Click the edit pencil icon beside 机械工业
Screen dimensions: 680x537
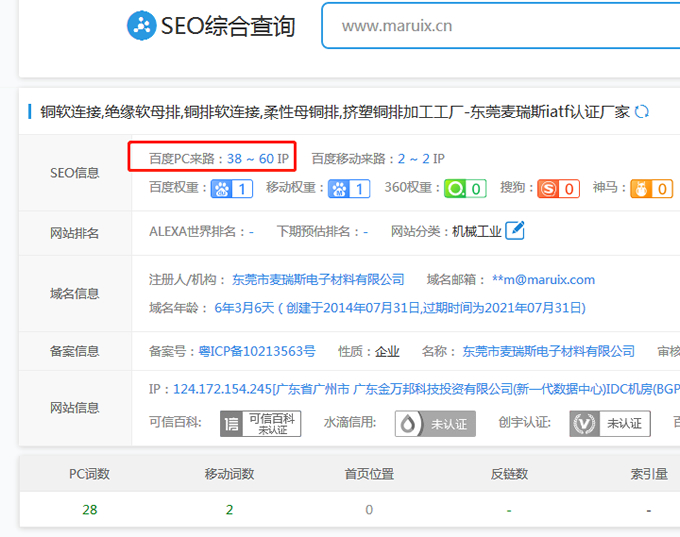[515, 230]
